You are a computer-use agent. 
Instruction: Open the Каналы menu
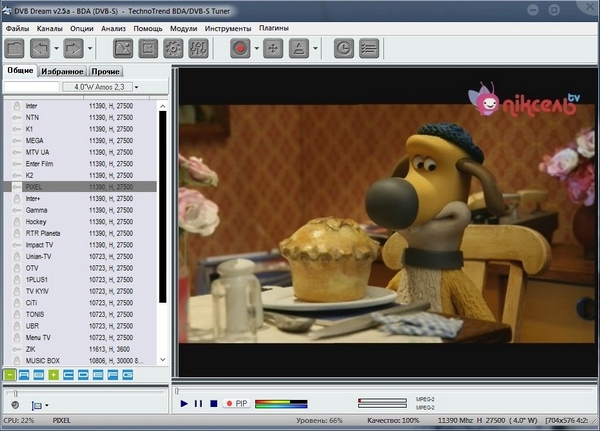click(49, 28)
